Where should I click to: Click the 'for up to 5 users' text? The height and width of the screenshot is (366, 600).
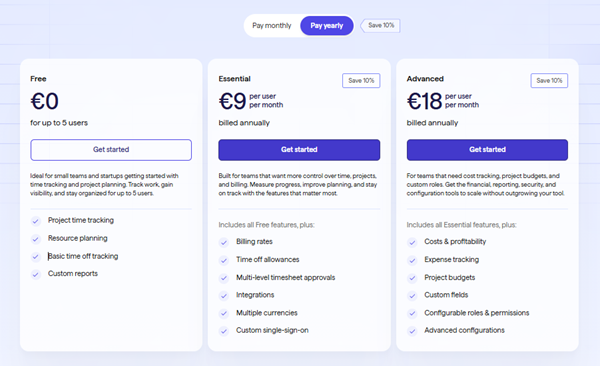click(x=59, y=123)
